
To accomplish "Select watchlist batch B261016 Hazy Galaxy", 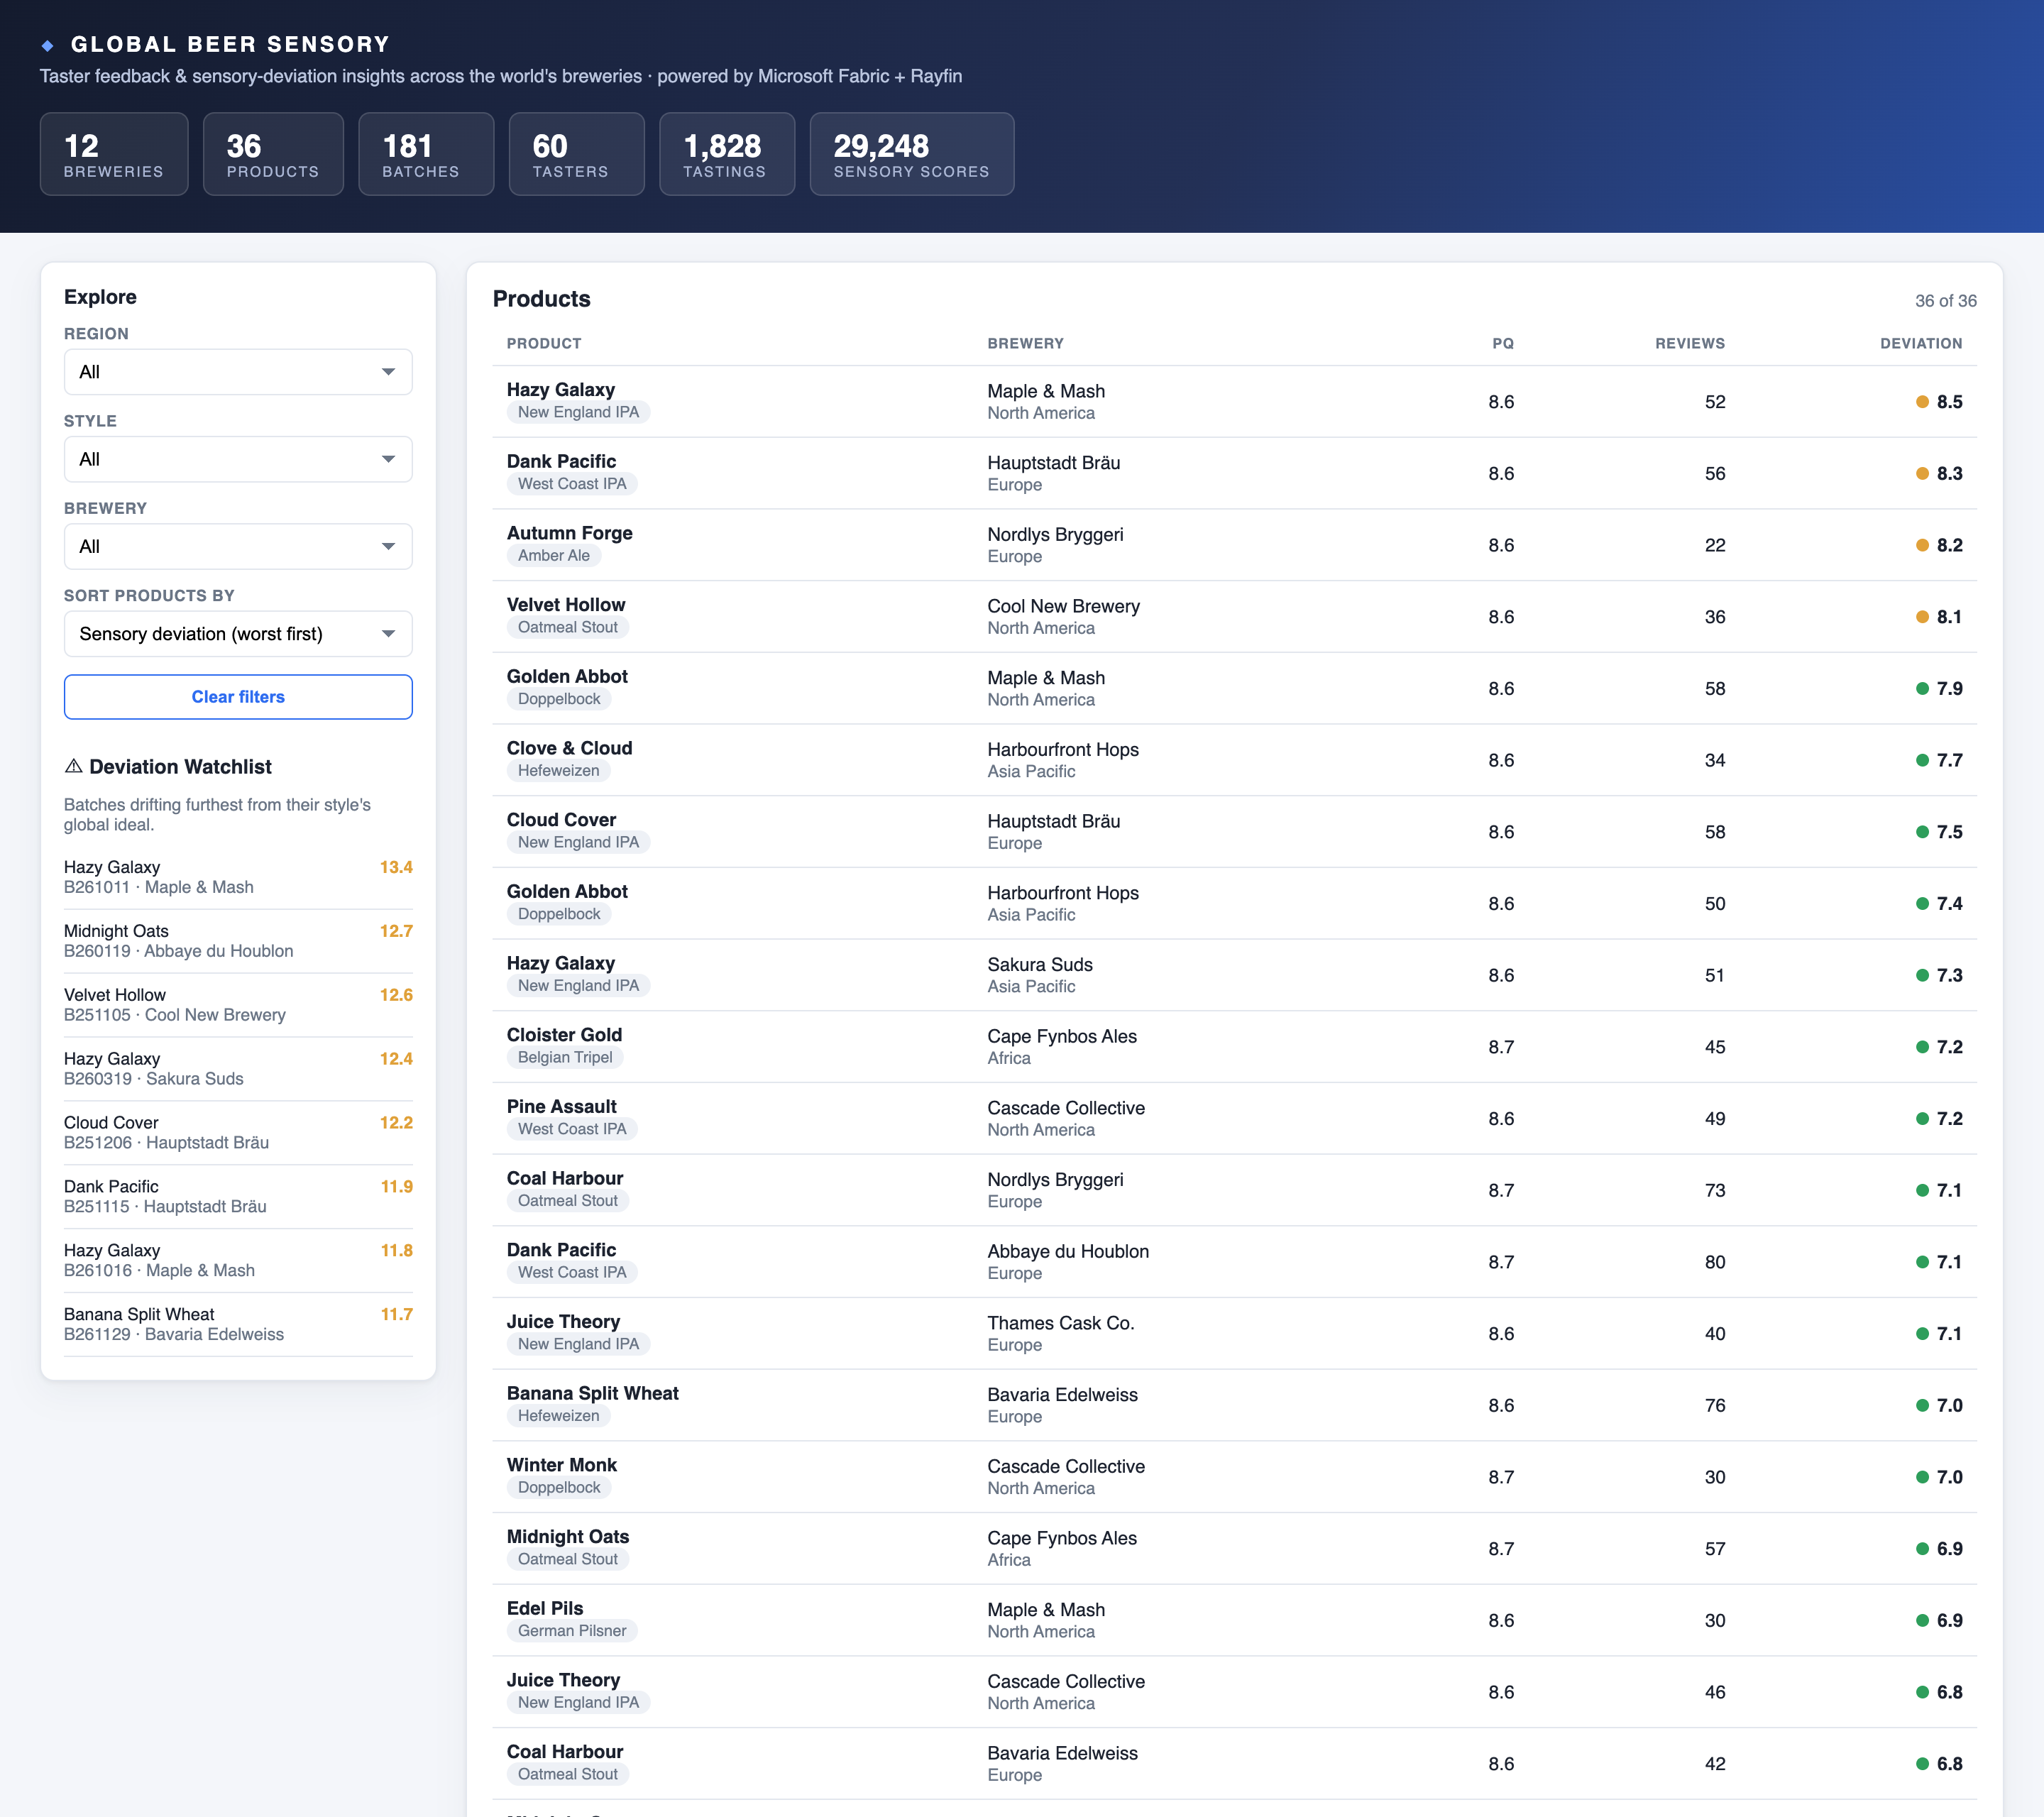I will [x=238, y=1261].
